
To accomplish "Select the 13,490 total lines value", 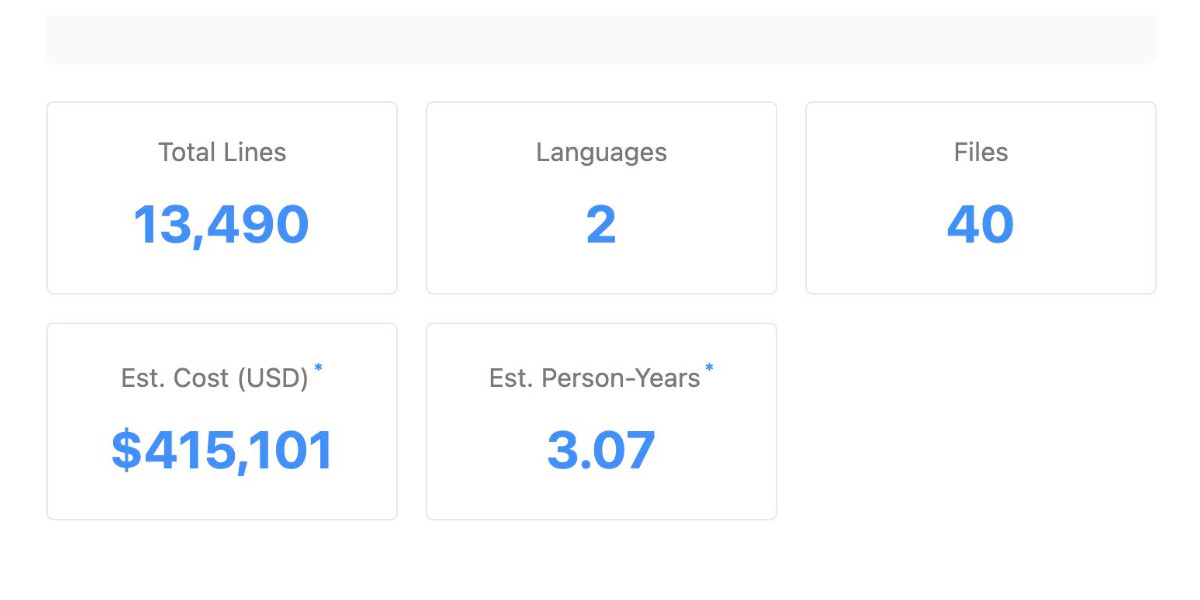I will pyautogui.click(x=222, y=224).
